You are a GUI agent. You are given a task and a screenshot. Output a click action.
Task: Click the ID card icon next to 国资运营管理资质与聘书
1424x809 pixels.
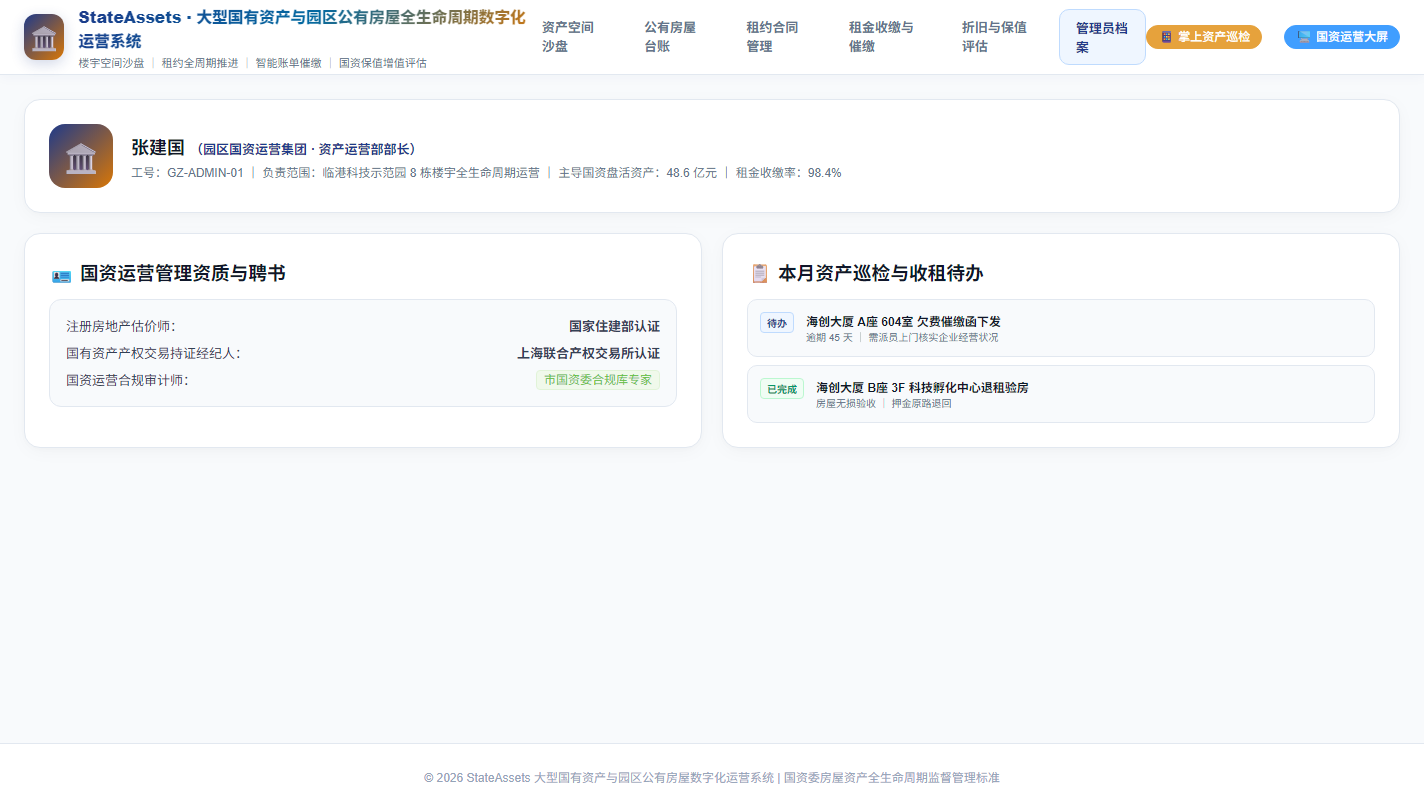tap(61, 275)
